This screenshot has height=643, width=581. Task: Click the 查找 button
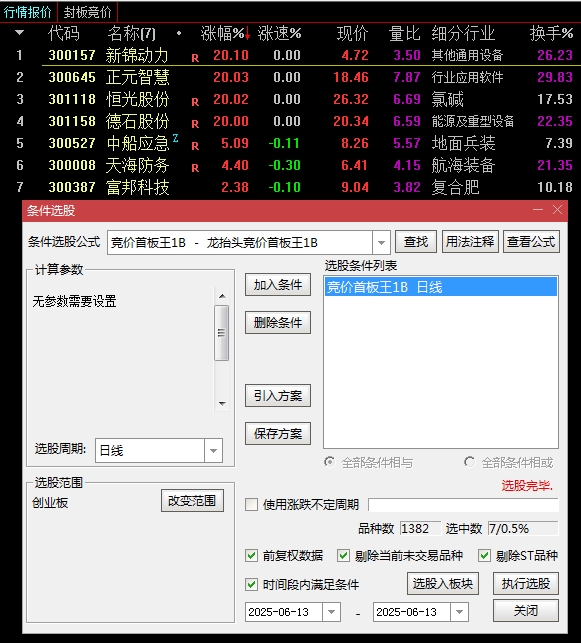click(x=416, y=242)
